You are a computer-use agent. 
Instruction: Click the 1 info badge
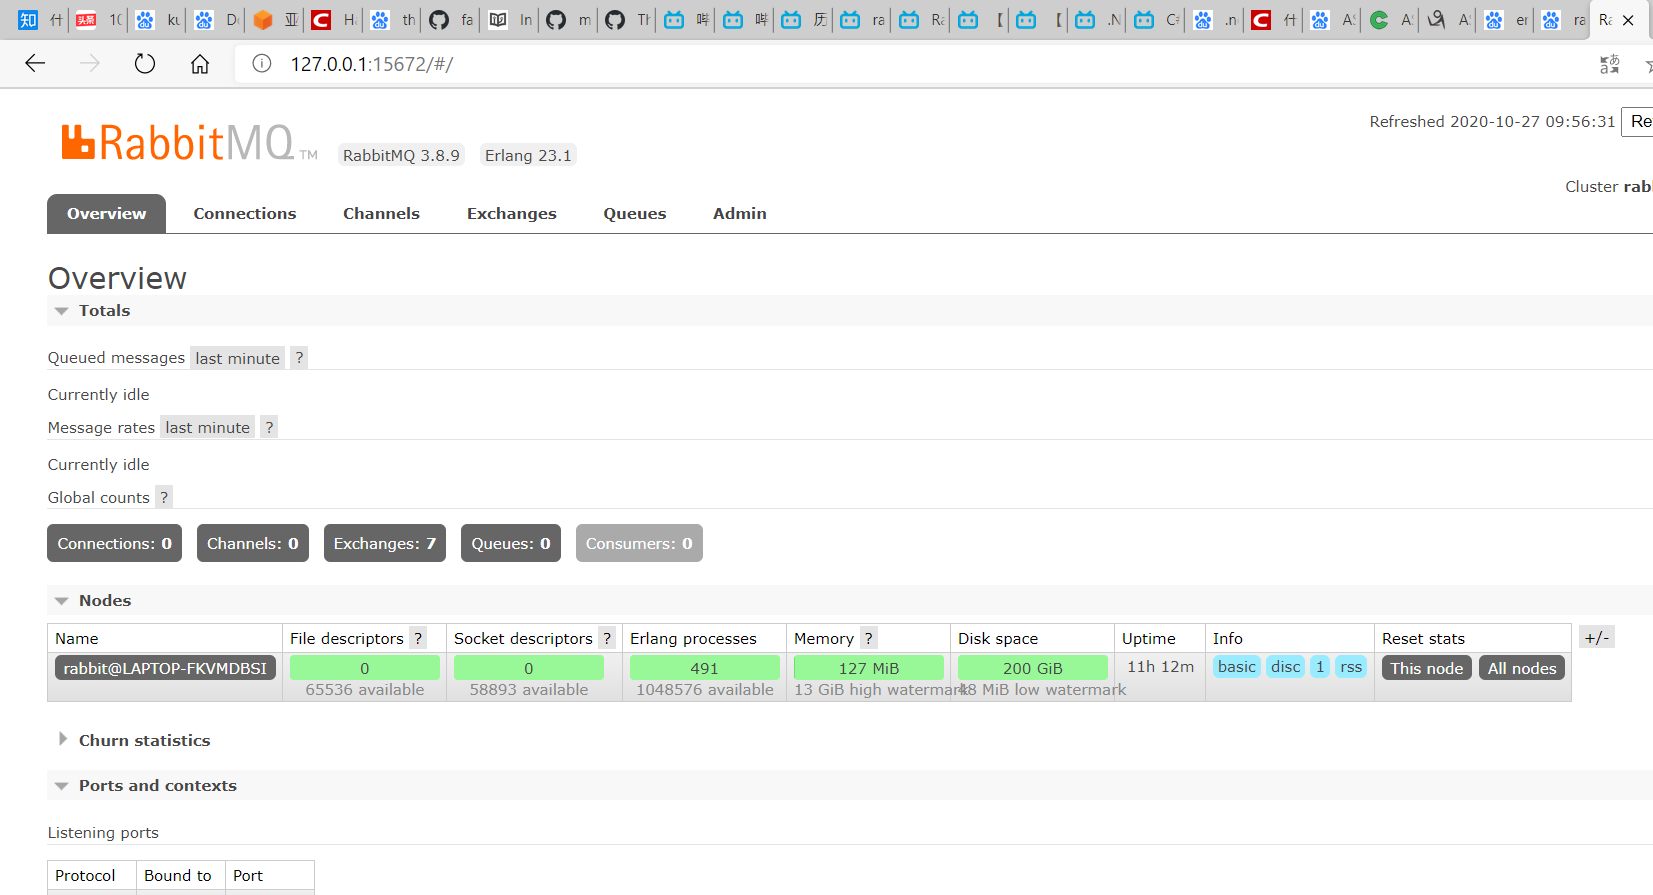tap(1320, 667)
